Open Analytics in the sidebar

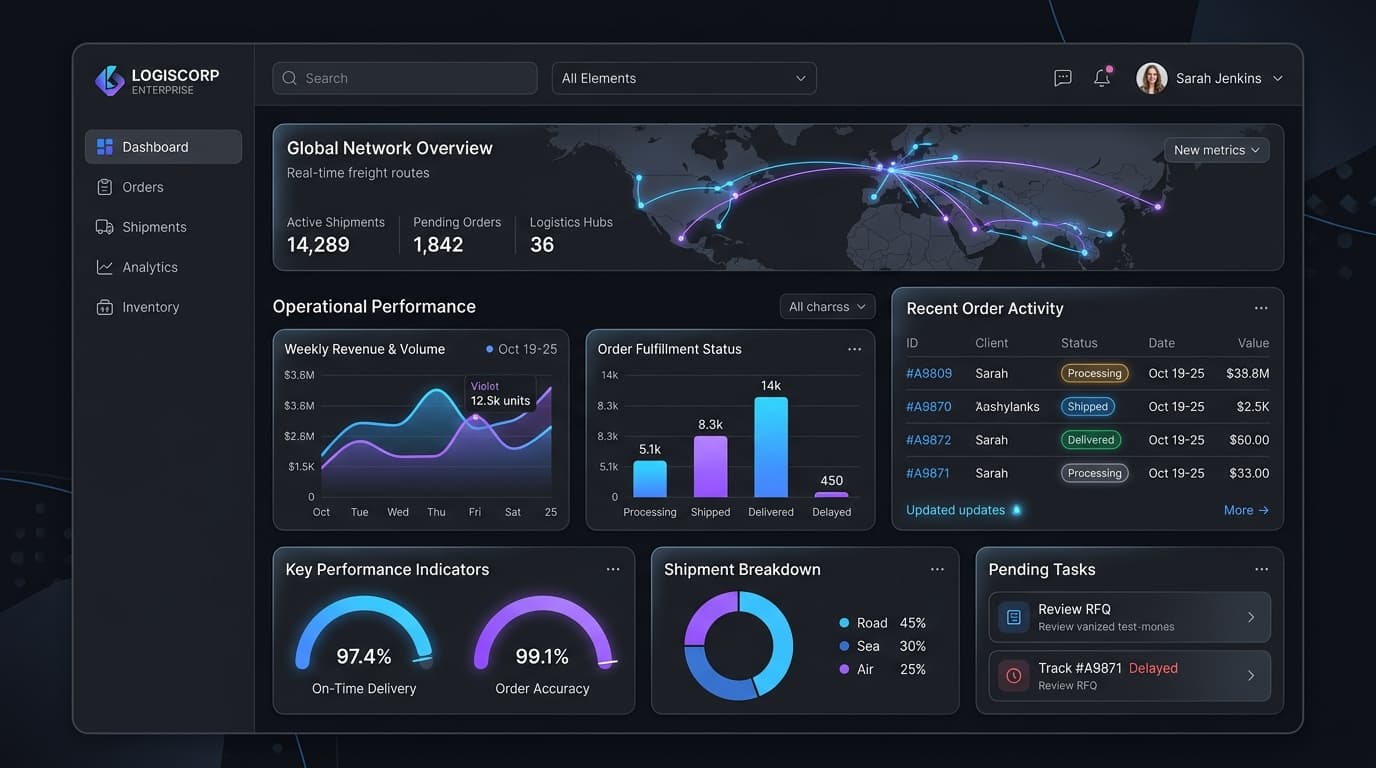(163, 267)
